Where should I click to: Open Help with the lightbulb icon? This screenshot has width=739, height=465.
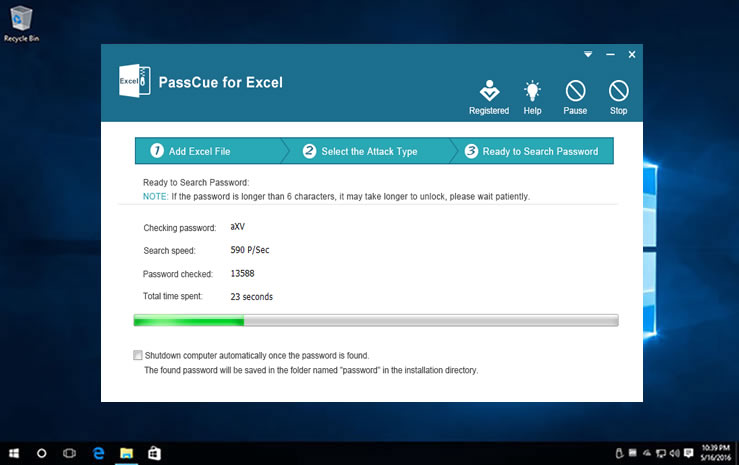point(532,97)
